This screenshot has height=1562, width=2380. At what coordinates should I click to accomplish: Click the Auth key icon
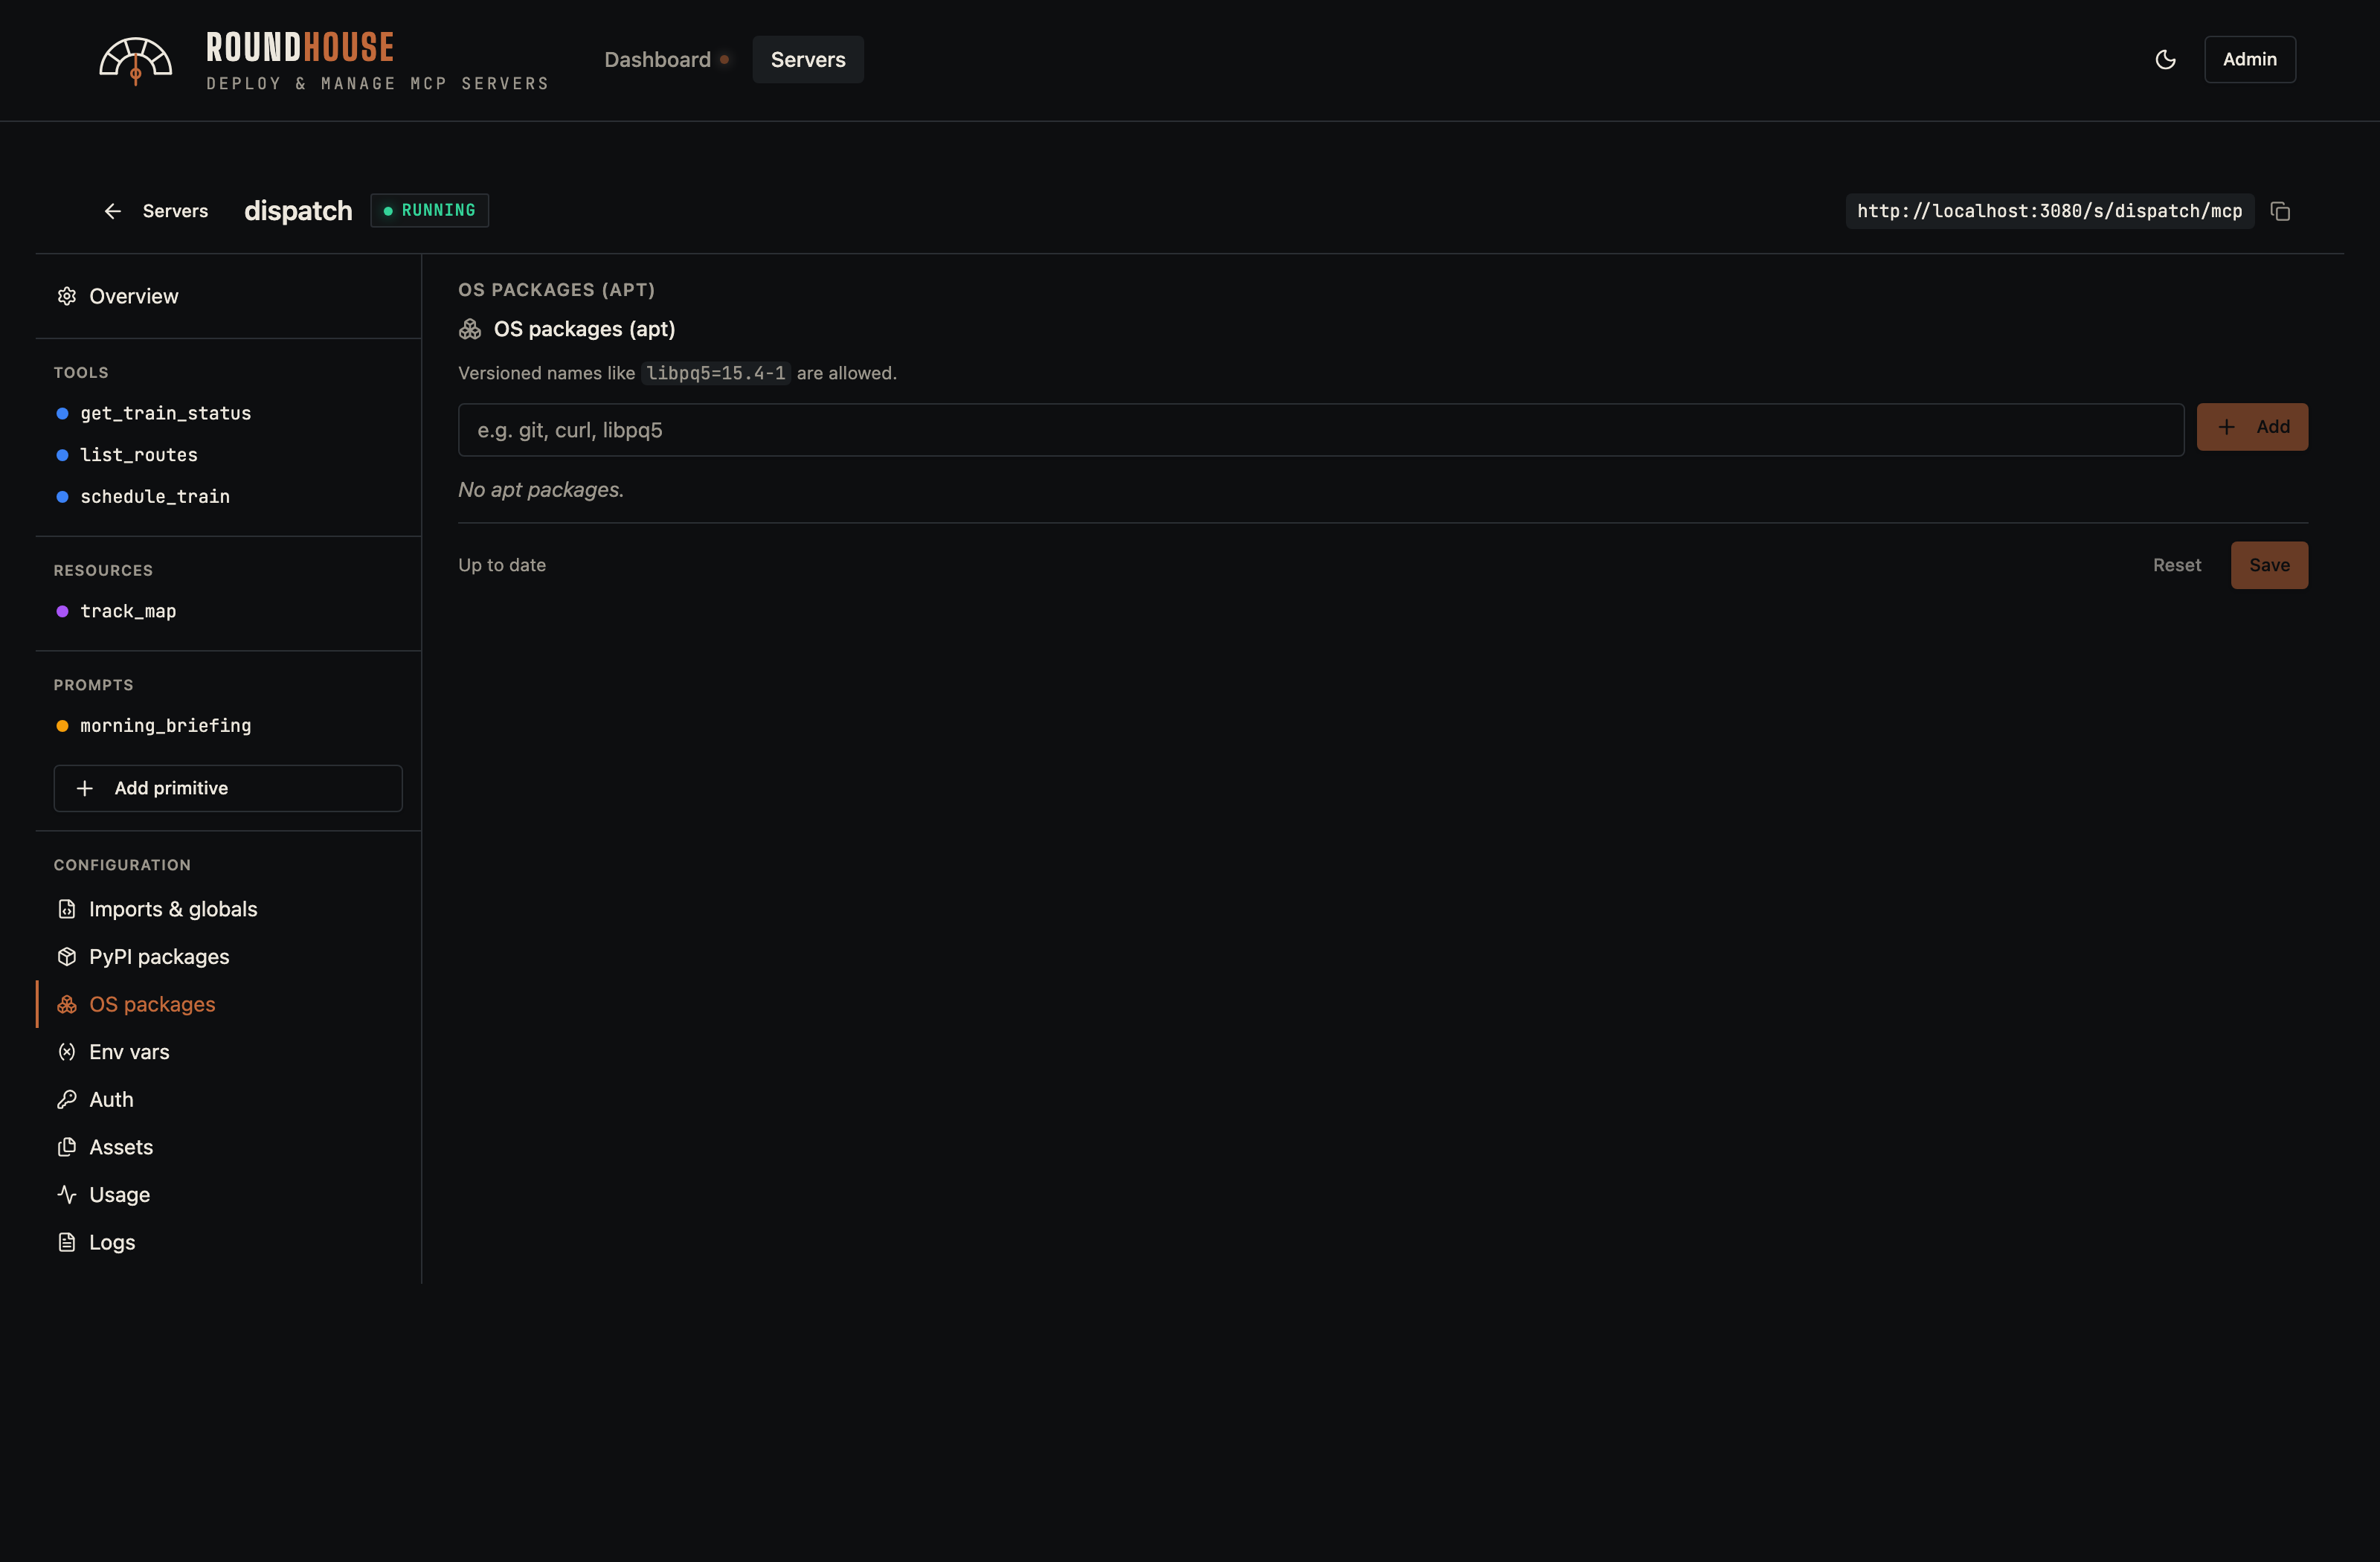point(67,1099)
